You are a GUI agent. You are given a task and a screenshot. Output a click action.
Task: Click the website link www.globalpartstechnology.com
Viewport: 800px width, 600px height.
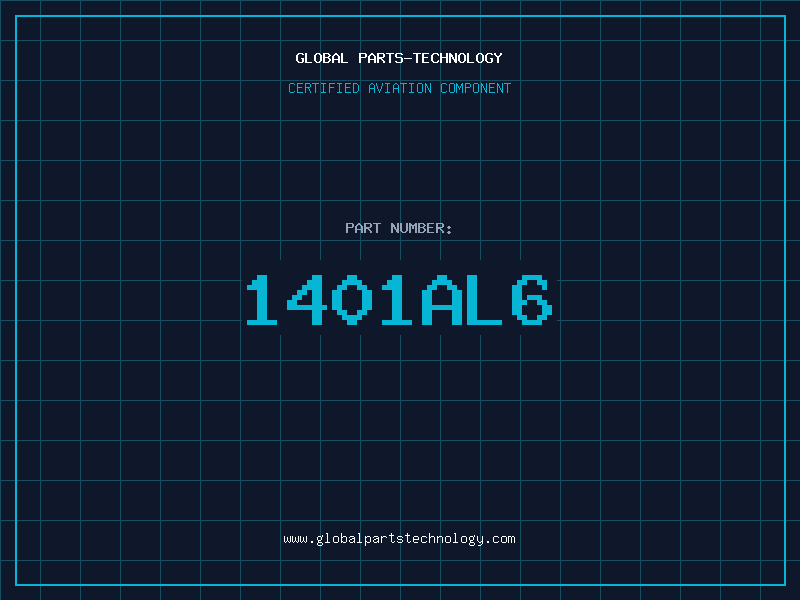[399, 539]
